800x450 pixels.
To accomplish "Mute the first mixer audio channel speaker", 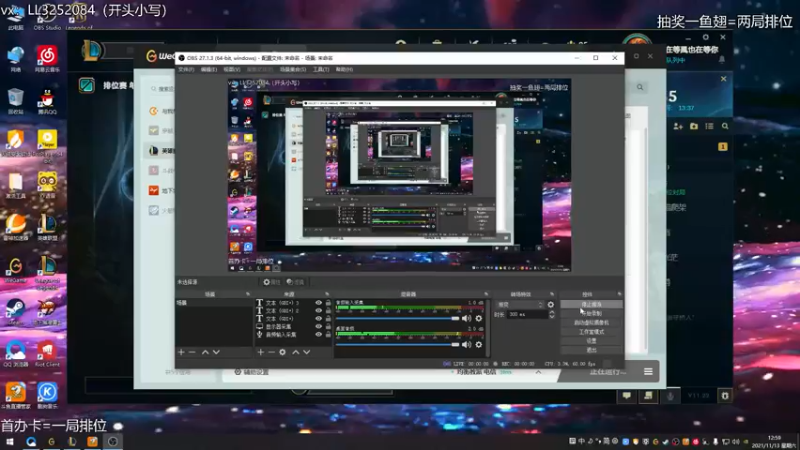I will tap(466, 318).
